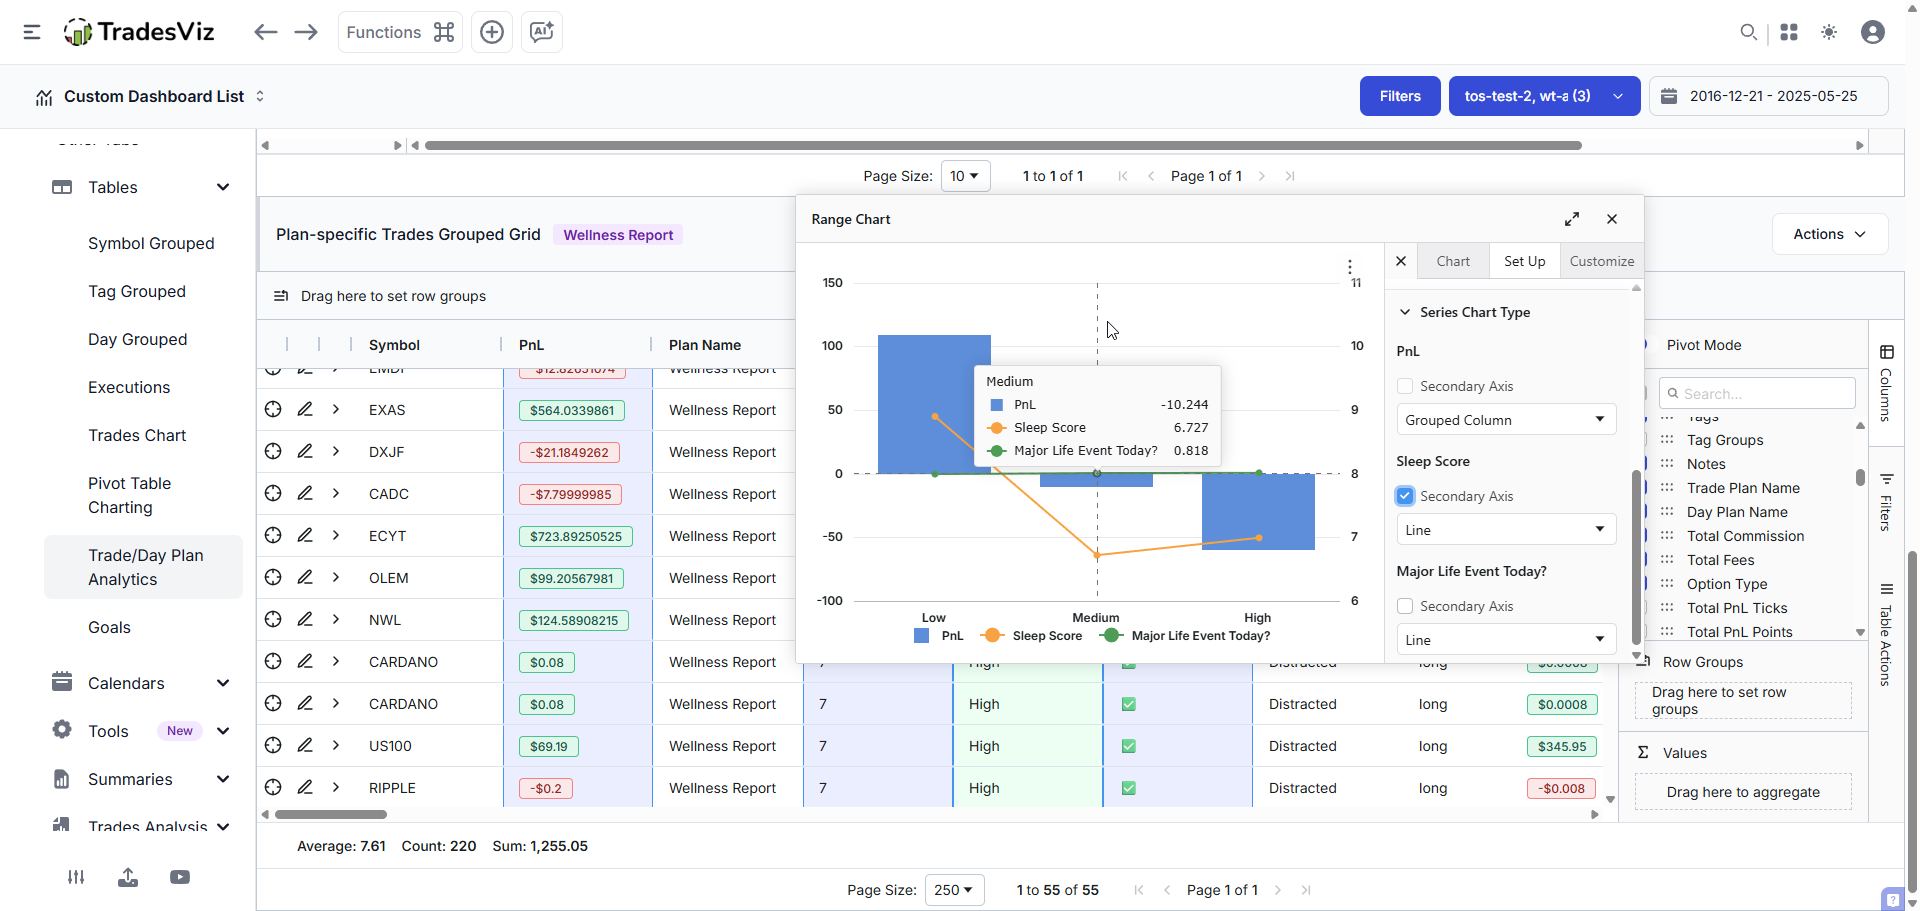1920x911 pixels.
Task: Click the Functions icon in the toolbar
Action: tap(444, 31)
